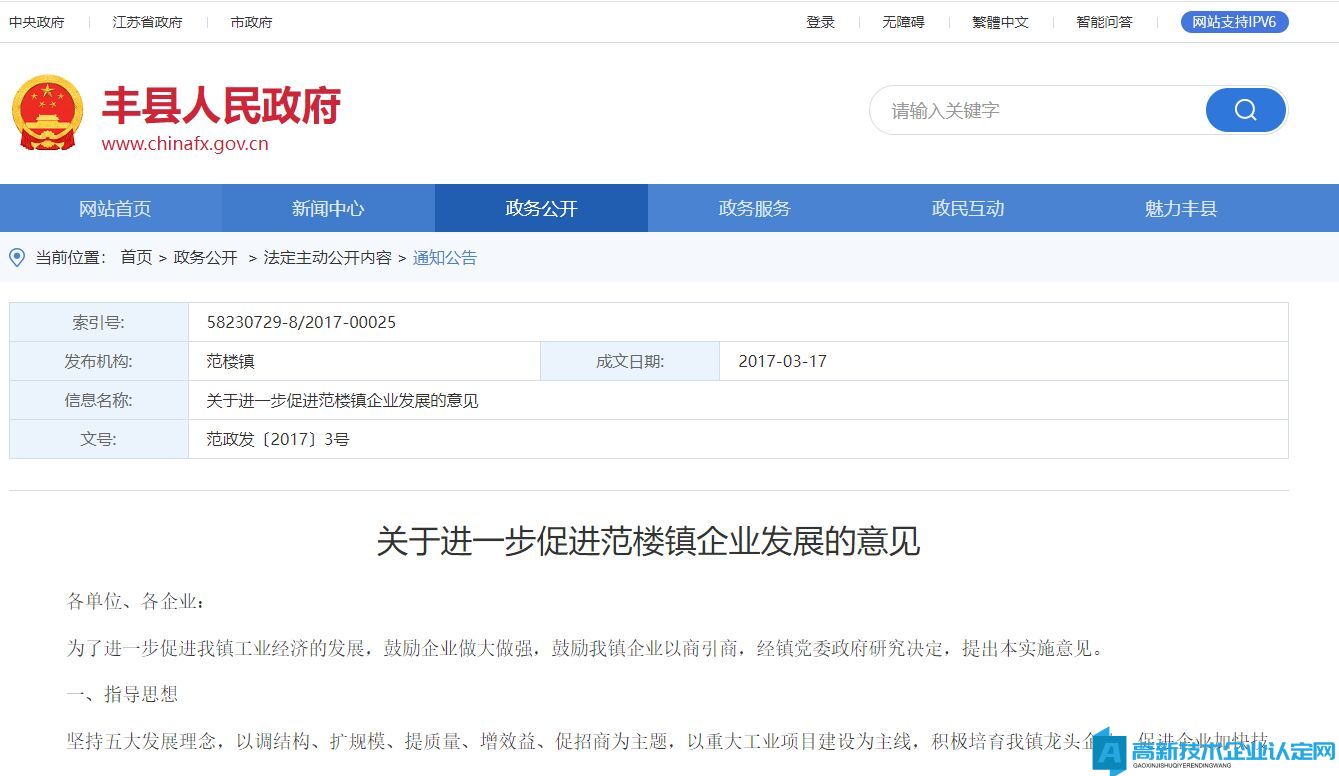This screenshot has height=776, width=1339.
Task: Type in the 请输入关键字 search field
Action: 1040,110
